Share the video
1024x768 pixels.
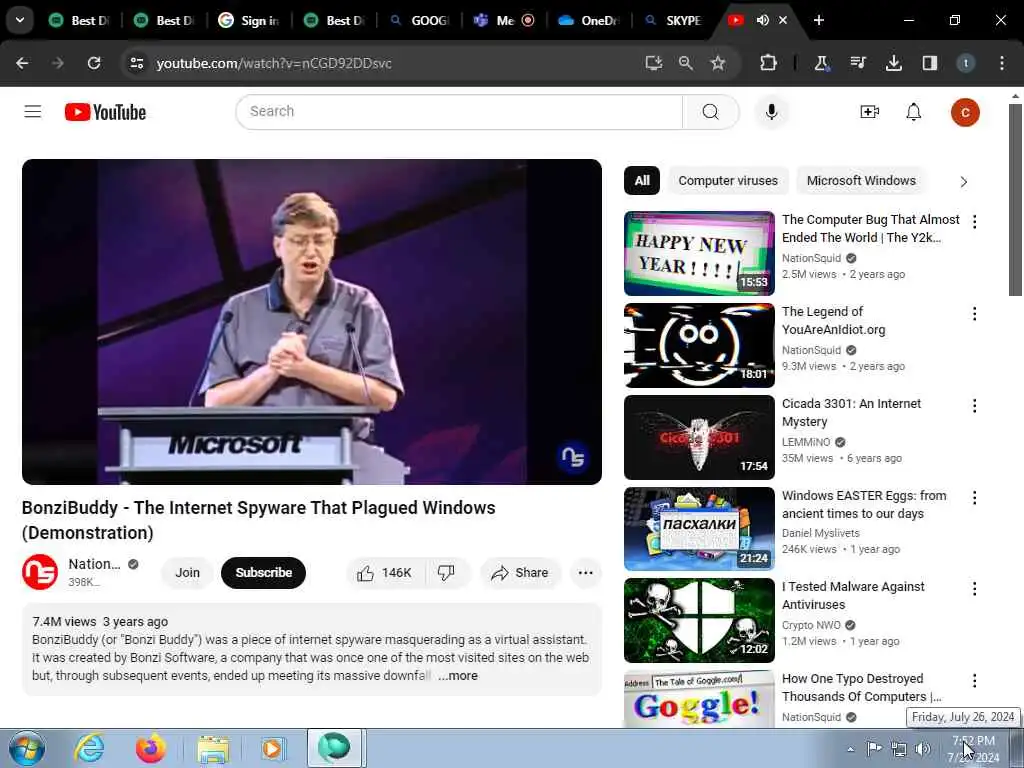[520, 573]
